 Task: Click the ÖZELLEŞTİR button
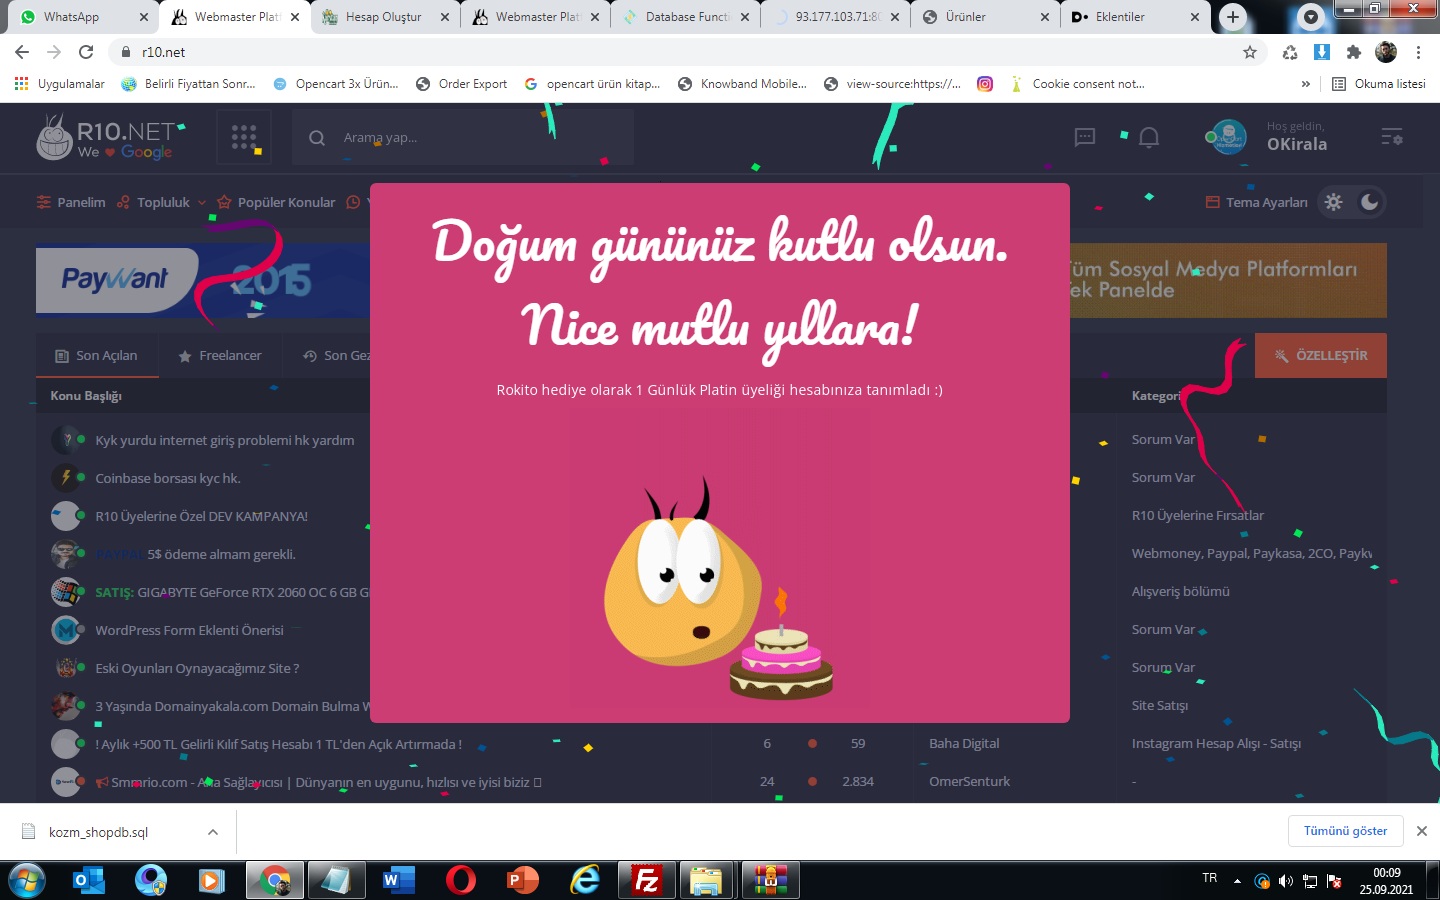(x=1320, y=356)
